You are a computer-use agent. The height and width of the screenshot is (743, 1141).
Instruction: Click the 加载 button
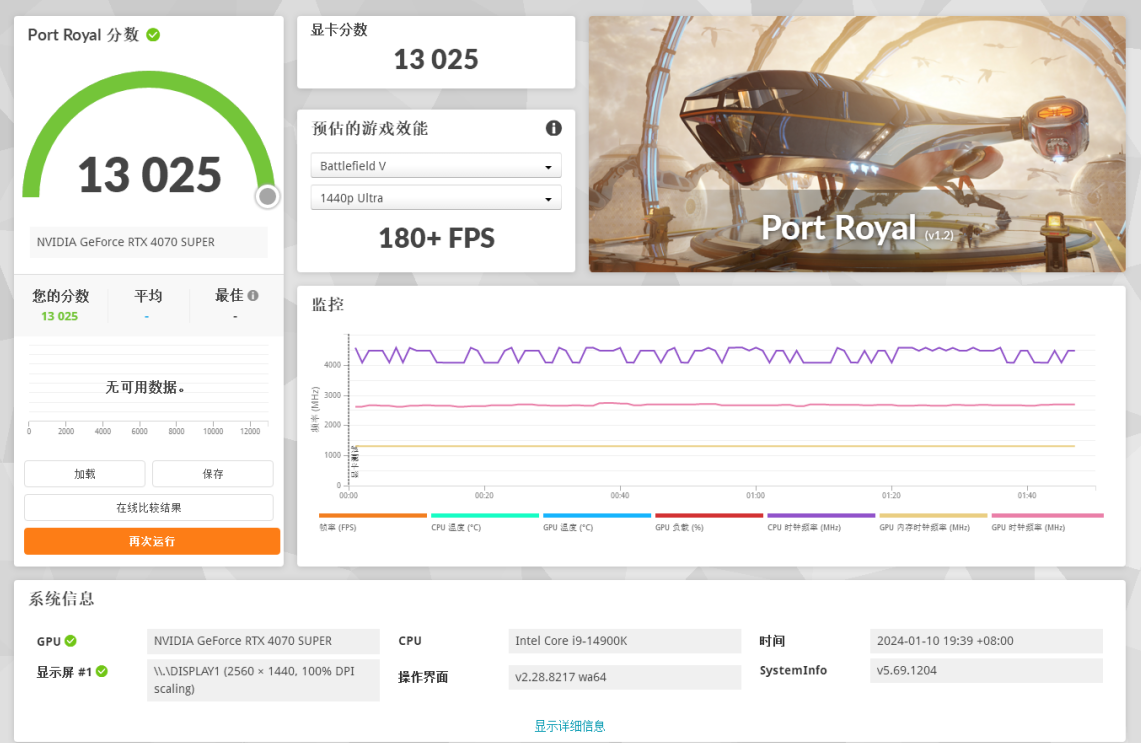[x=84, y=474]
